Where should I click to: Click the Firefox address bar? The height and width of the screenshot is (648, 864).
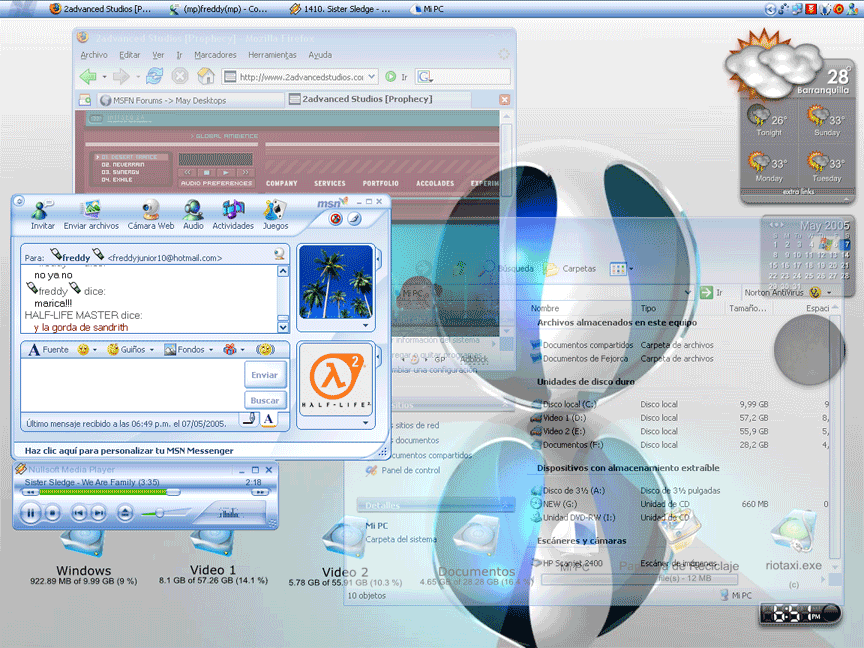tap(301, 77)
